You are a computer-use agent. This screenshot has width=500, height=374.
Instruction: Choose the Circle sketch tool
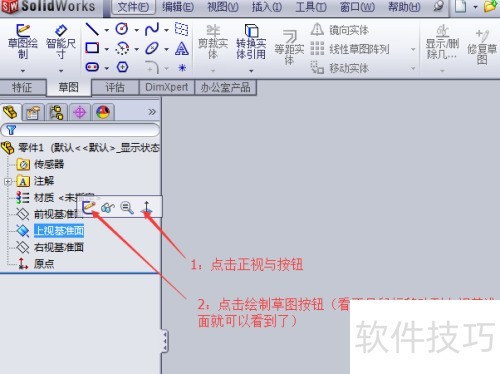click(x=122, y=29)
